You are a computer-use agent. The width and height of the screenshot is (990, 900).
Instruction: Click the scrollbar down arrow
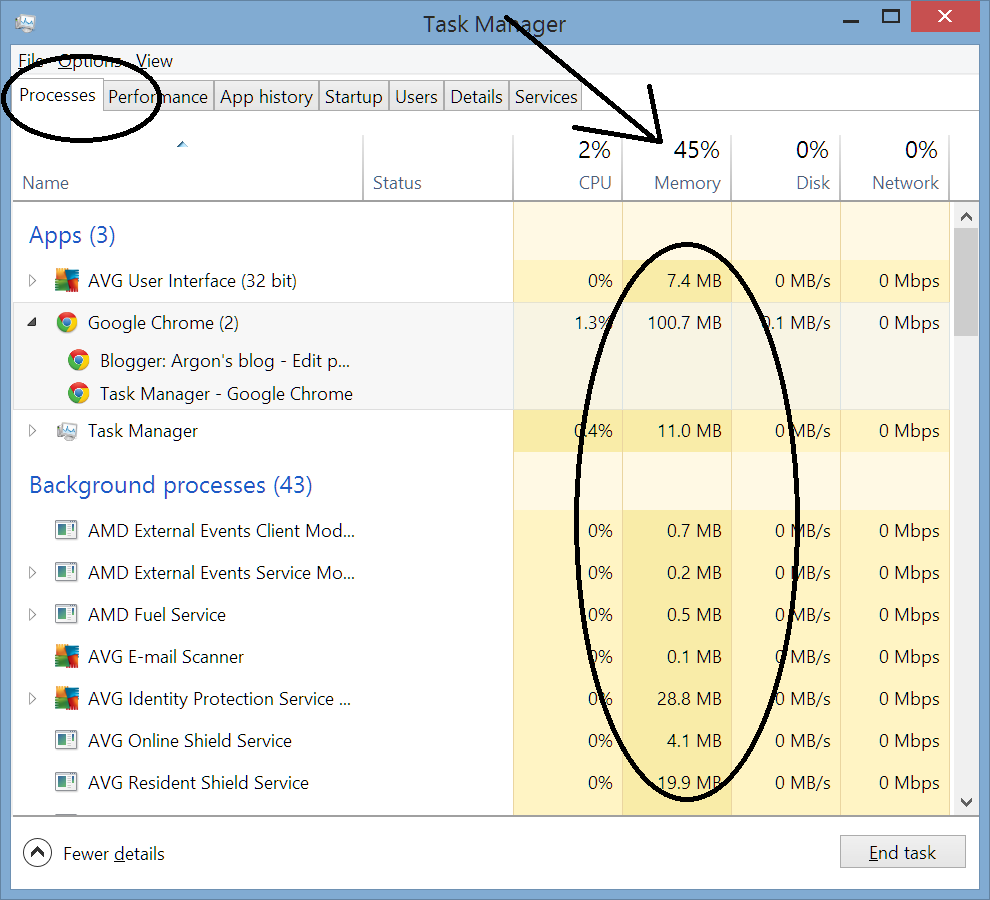[x=965, y=801]
